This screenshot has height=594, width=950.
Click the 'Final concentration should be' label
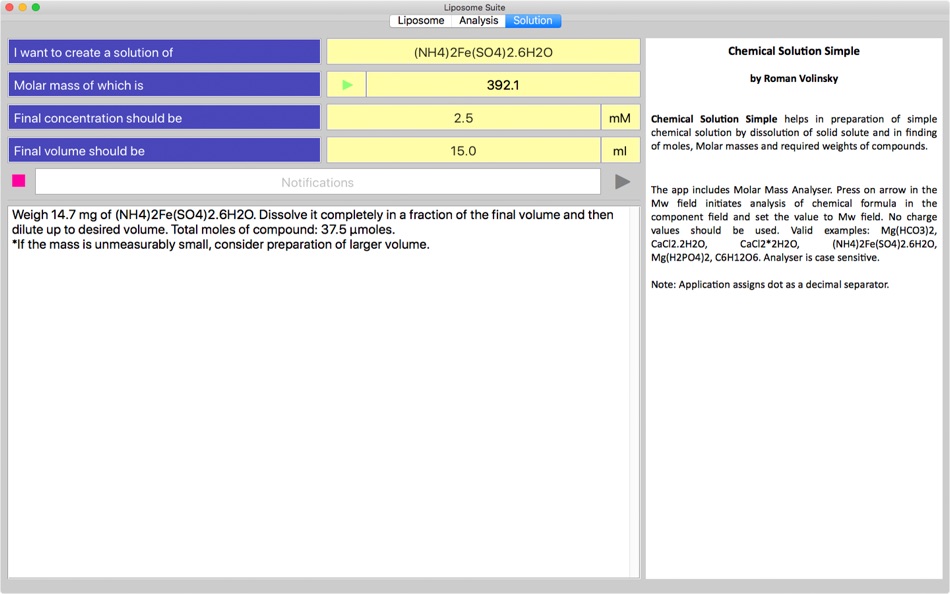pos(164,118)
